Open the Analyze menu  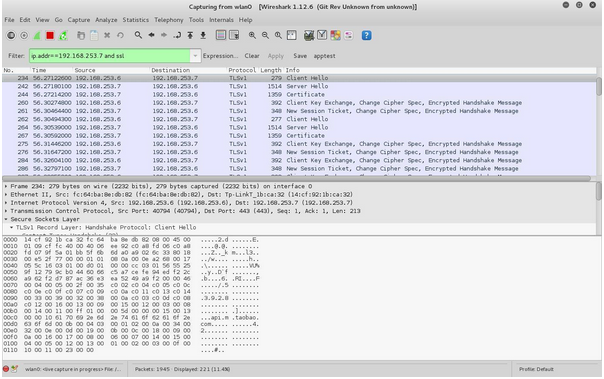(106, 20)
